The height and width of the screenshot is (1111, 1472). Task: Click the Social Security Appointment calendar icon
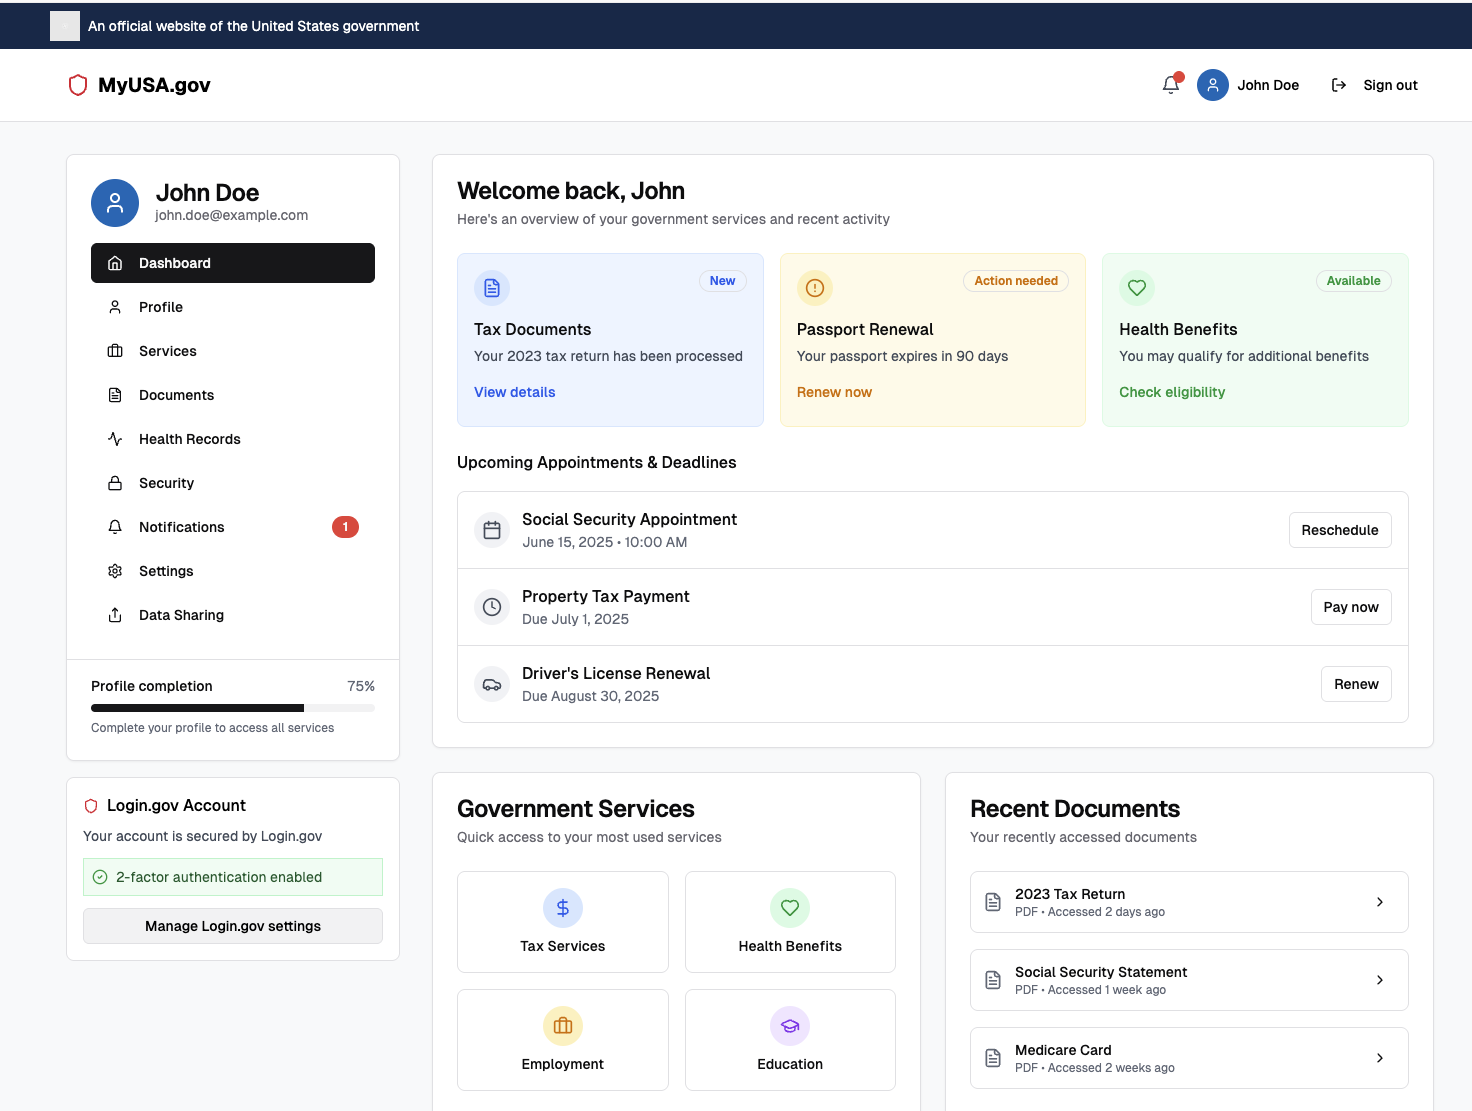pyautogui.click(x=492, y=530)
